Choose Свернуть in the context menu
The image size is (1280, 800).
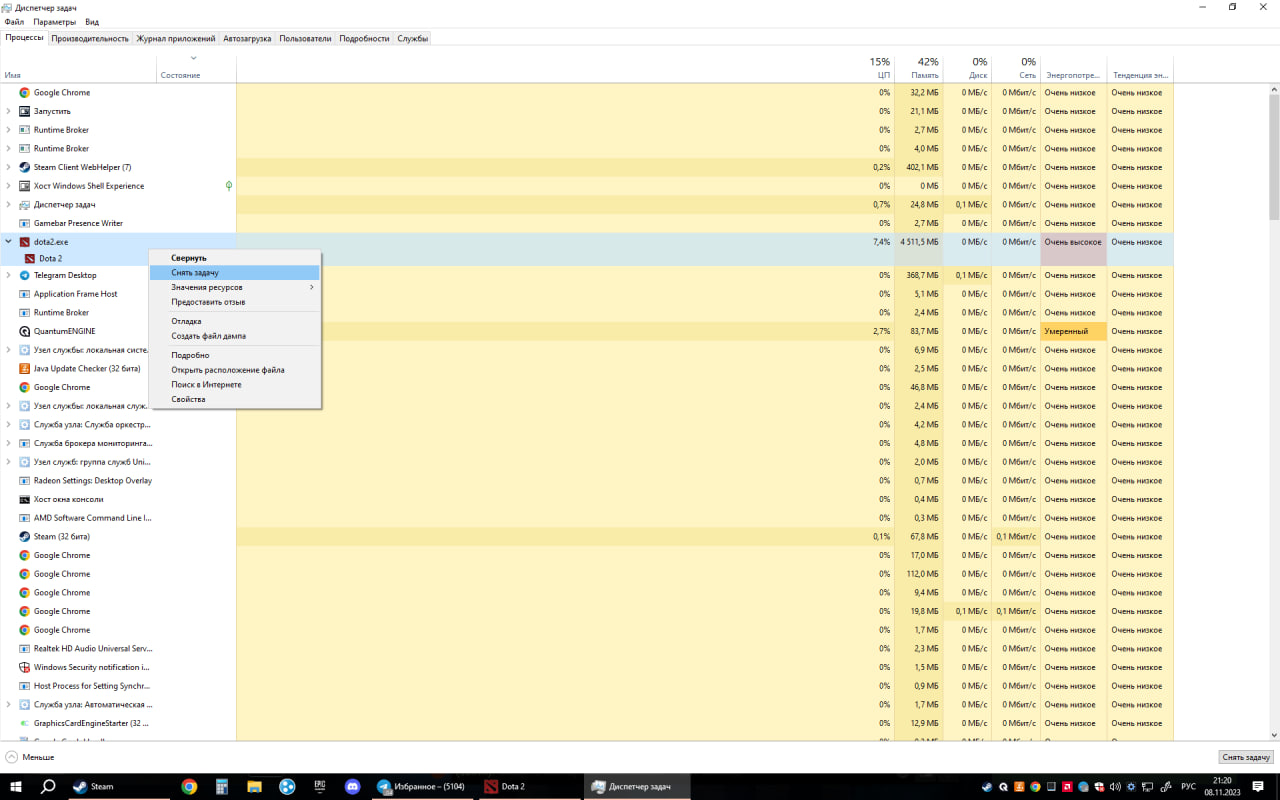click(x=235, y=258)
